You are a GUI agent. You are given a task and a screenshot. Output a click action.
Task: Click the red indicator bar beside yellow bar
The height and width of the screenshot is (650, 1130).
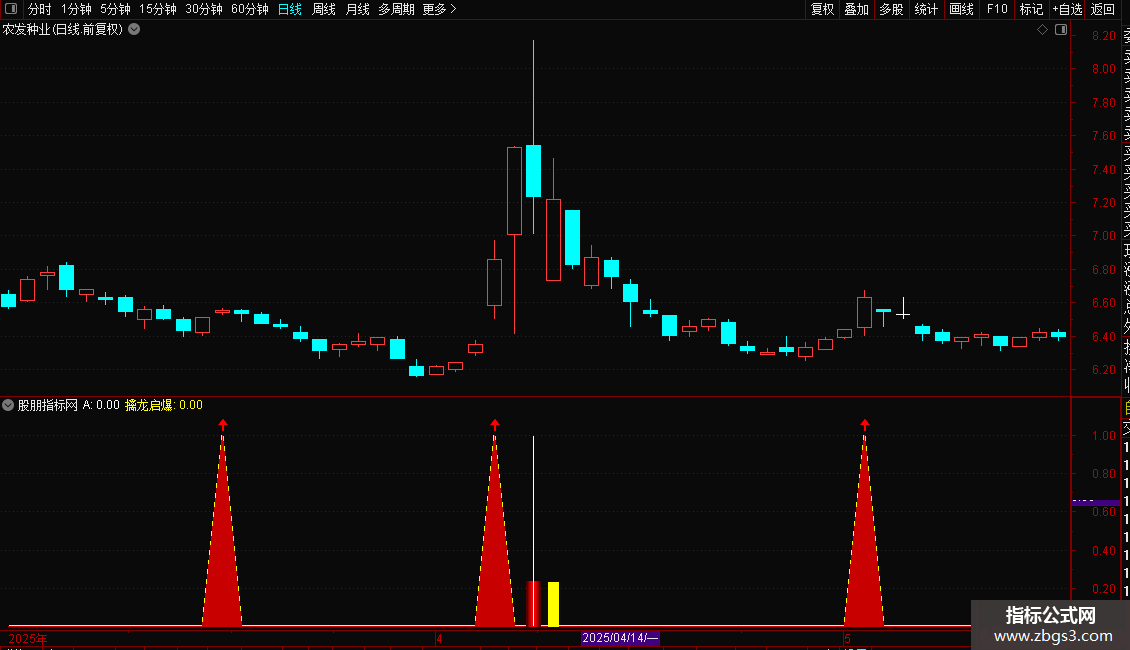pyautogui.click(x=533, y=604)
